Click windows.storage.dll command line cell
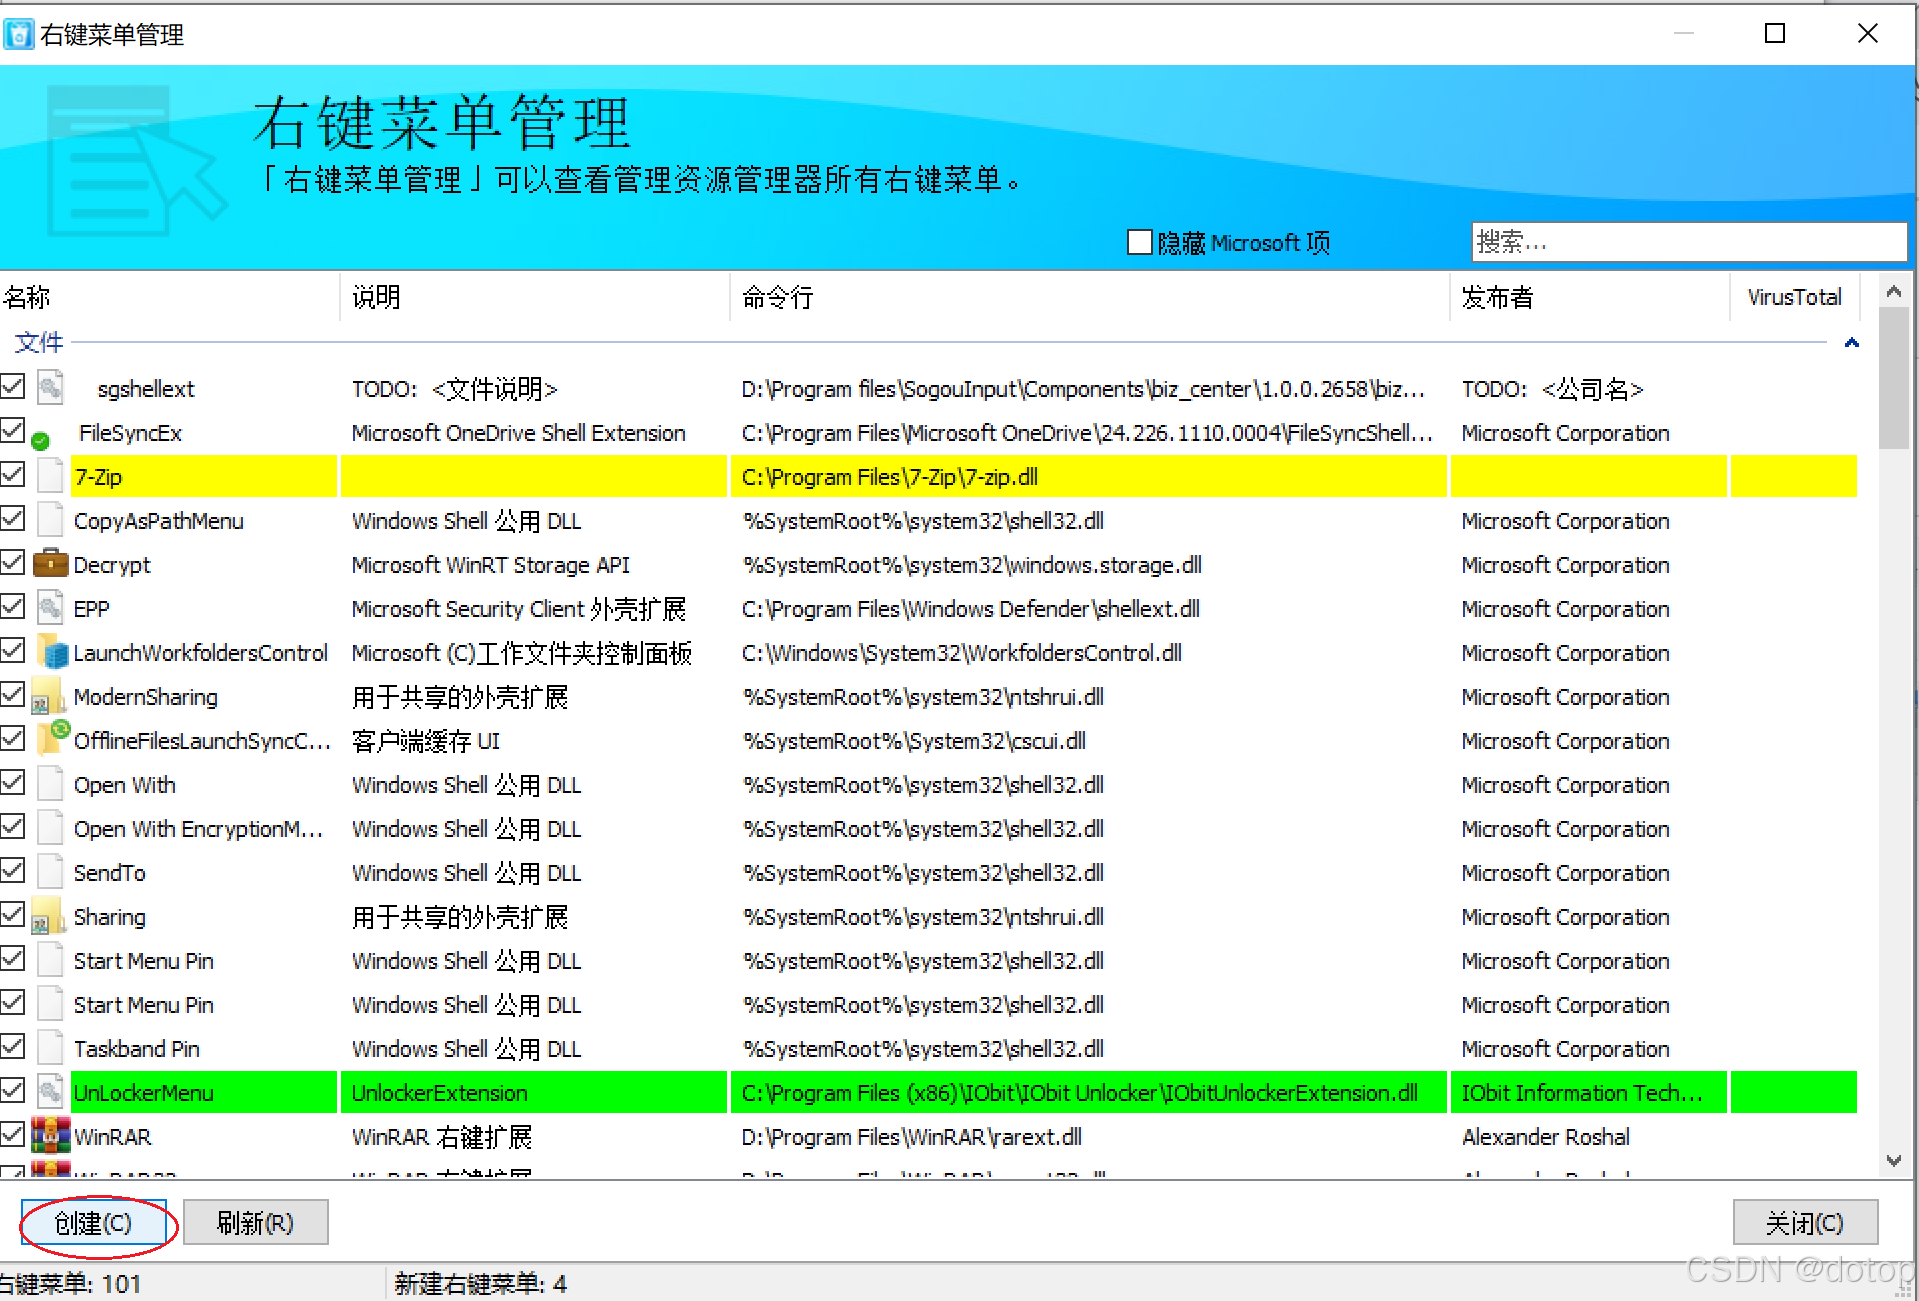The width and height of the screenshot is (1919, 1301). (x=971, y=565)
